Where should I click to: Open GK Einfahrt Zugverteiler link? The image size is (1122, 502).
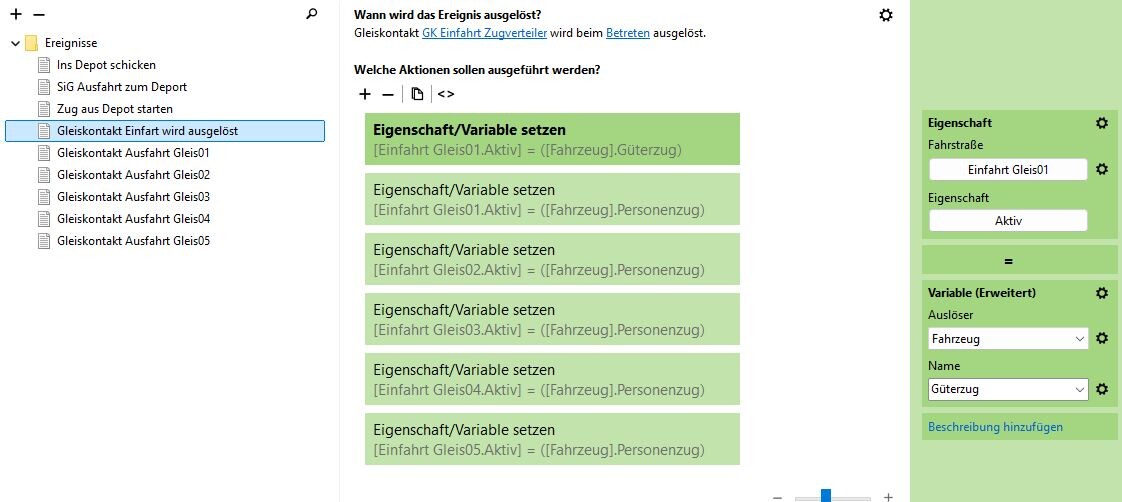tap(485, 33)
